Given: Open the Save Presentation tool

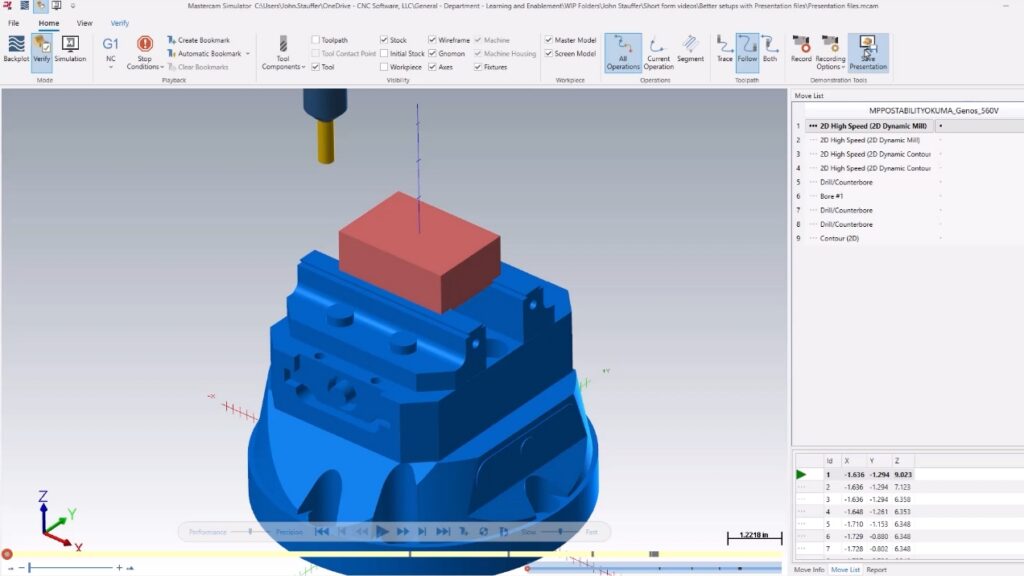Looking at the screenshot, I should click(x=868, y=52).
